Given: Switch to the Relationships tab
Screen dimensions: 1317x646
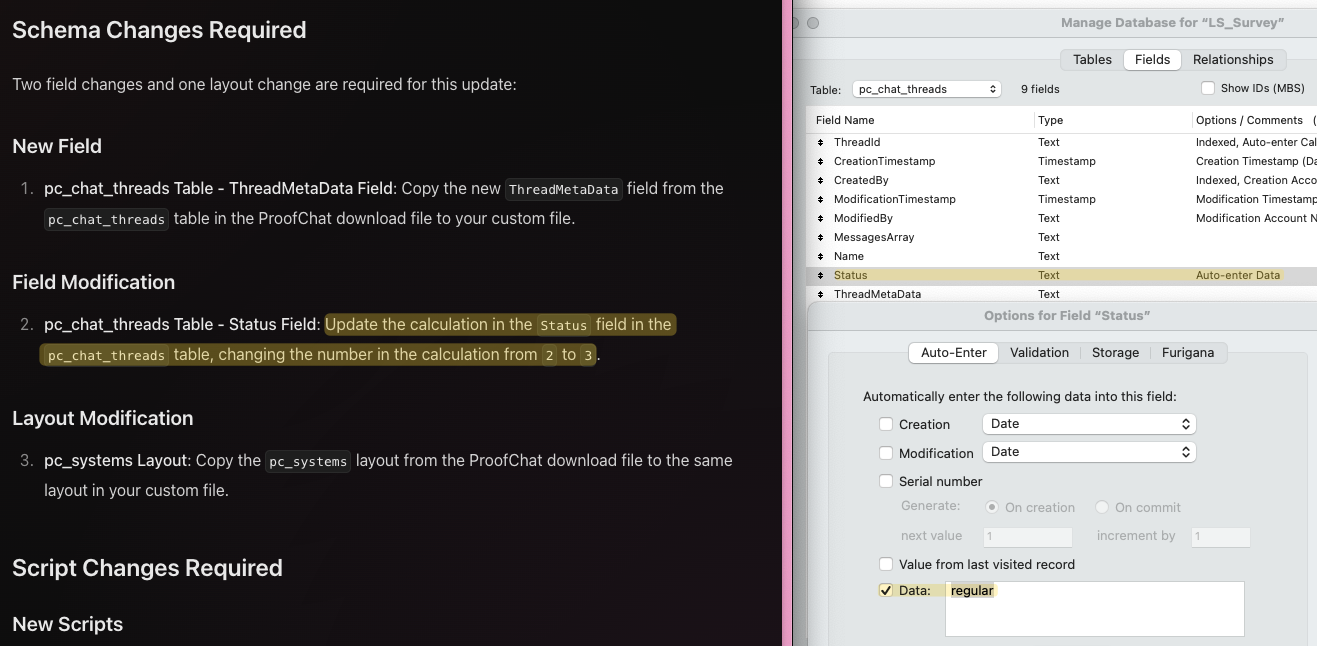Looking at the screenshot, I should pos(1233,60).
